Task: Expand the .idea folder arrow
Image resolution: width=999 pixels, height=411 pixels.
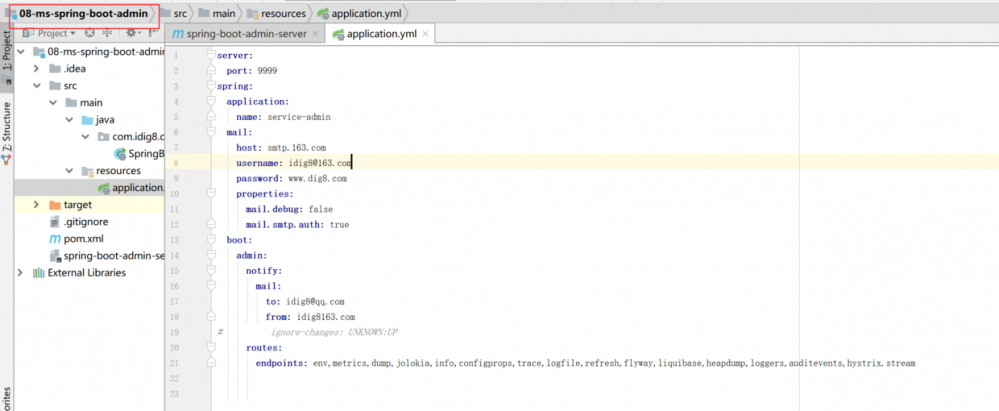Action: pos(37,69)
